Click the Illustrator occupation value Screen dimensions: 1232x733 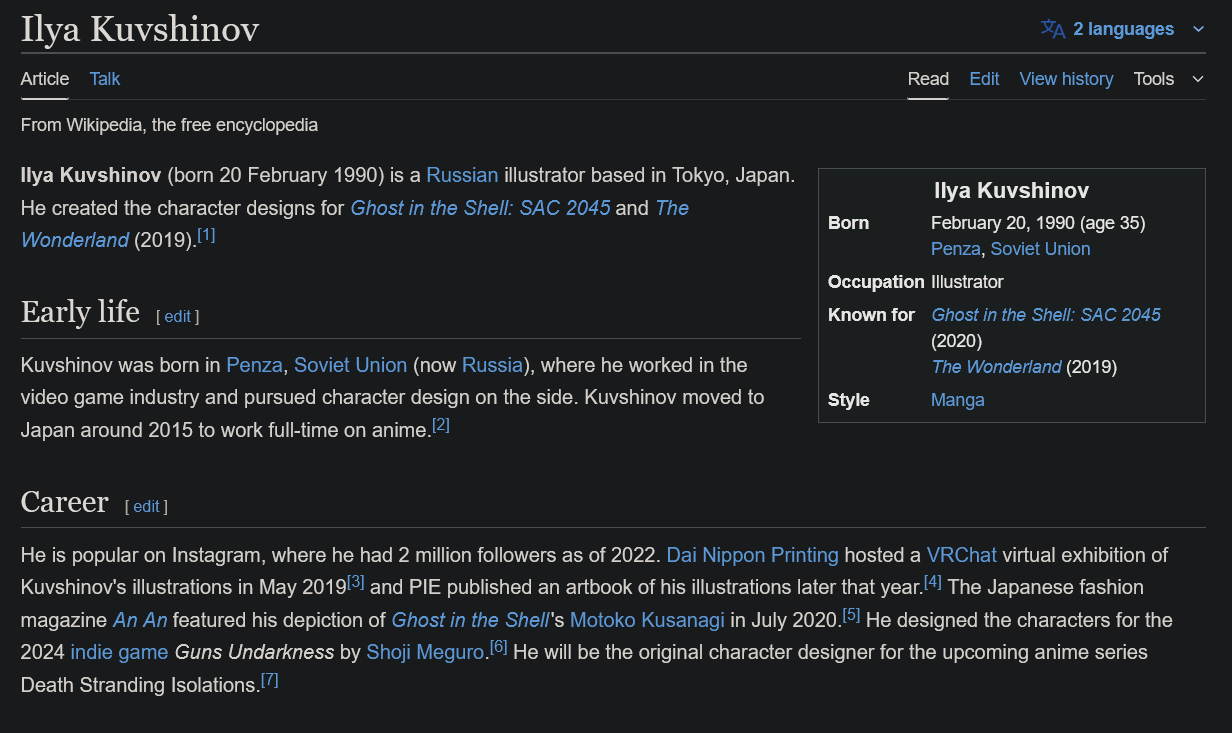point(967,282)
